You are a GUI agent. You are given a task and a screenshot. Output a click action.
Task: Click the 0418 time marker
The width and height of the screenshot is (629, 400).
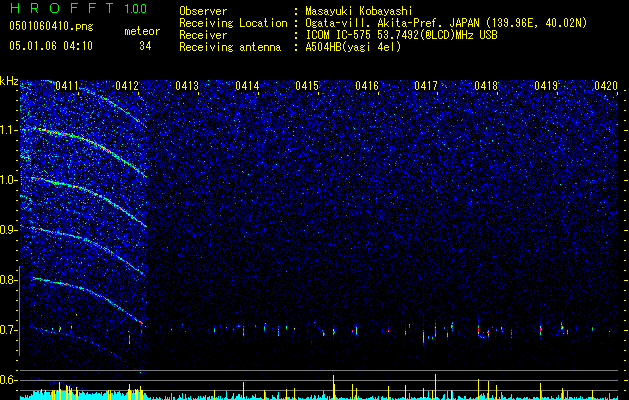coord(486,85)
